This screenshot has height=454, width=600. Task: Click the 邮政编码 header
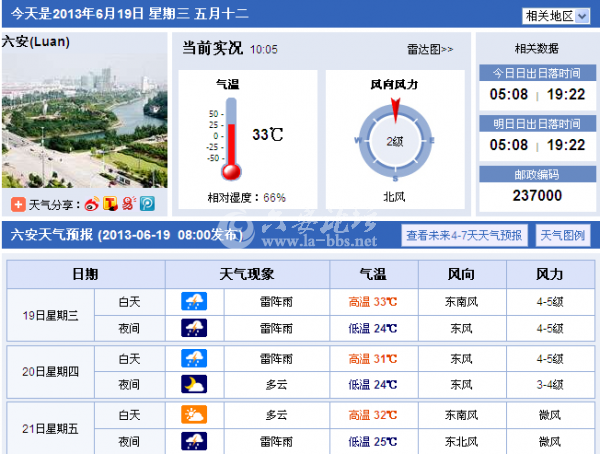click(x=537, y=175)
